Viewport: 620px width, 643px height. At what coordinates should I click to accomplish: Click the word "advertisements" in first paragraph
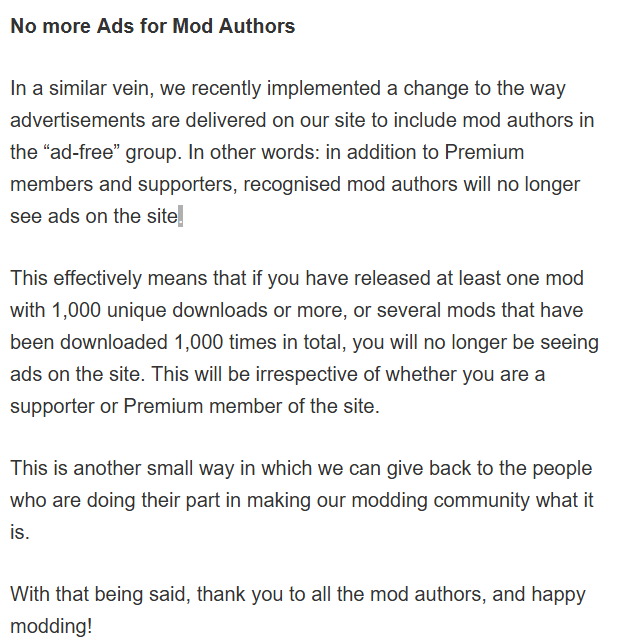(78, 120)
